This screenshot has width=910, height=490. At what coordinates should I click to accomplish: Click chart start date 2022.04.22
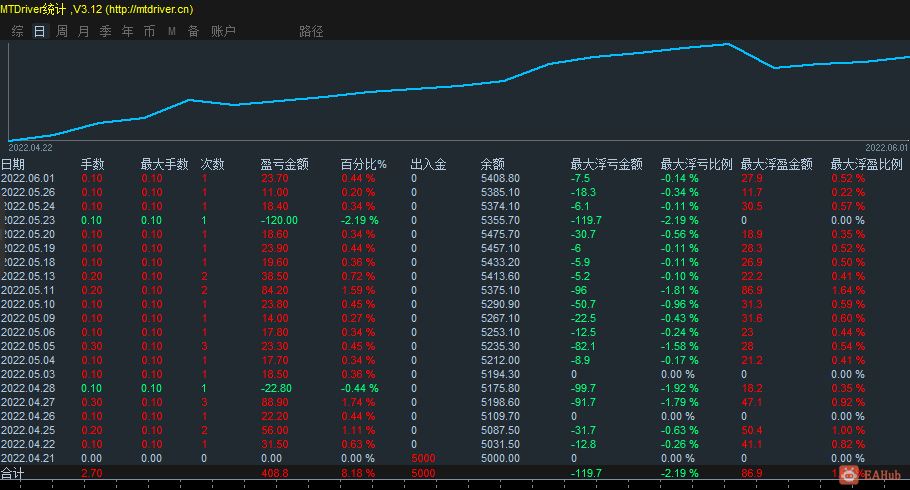click(x=31, y=148)
